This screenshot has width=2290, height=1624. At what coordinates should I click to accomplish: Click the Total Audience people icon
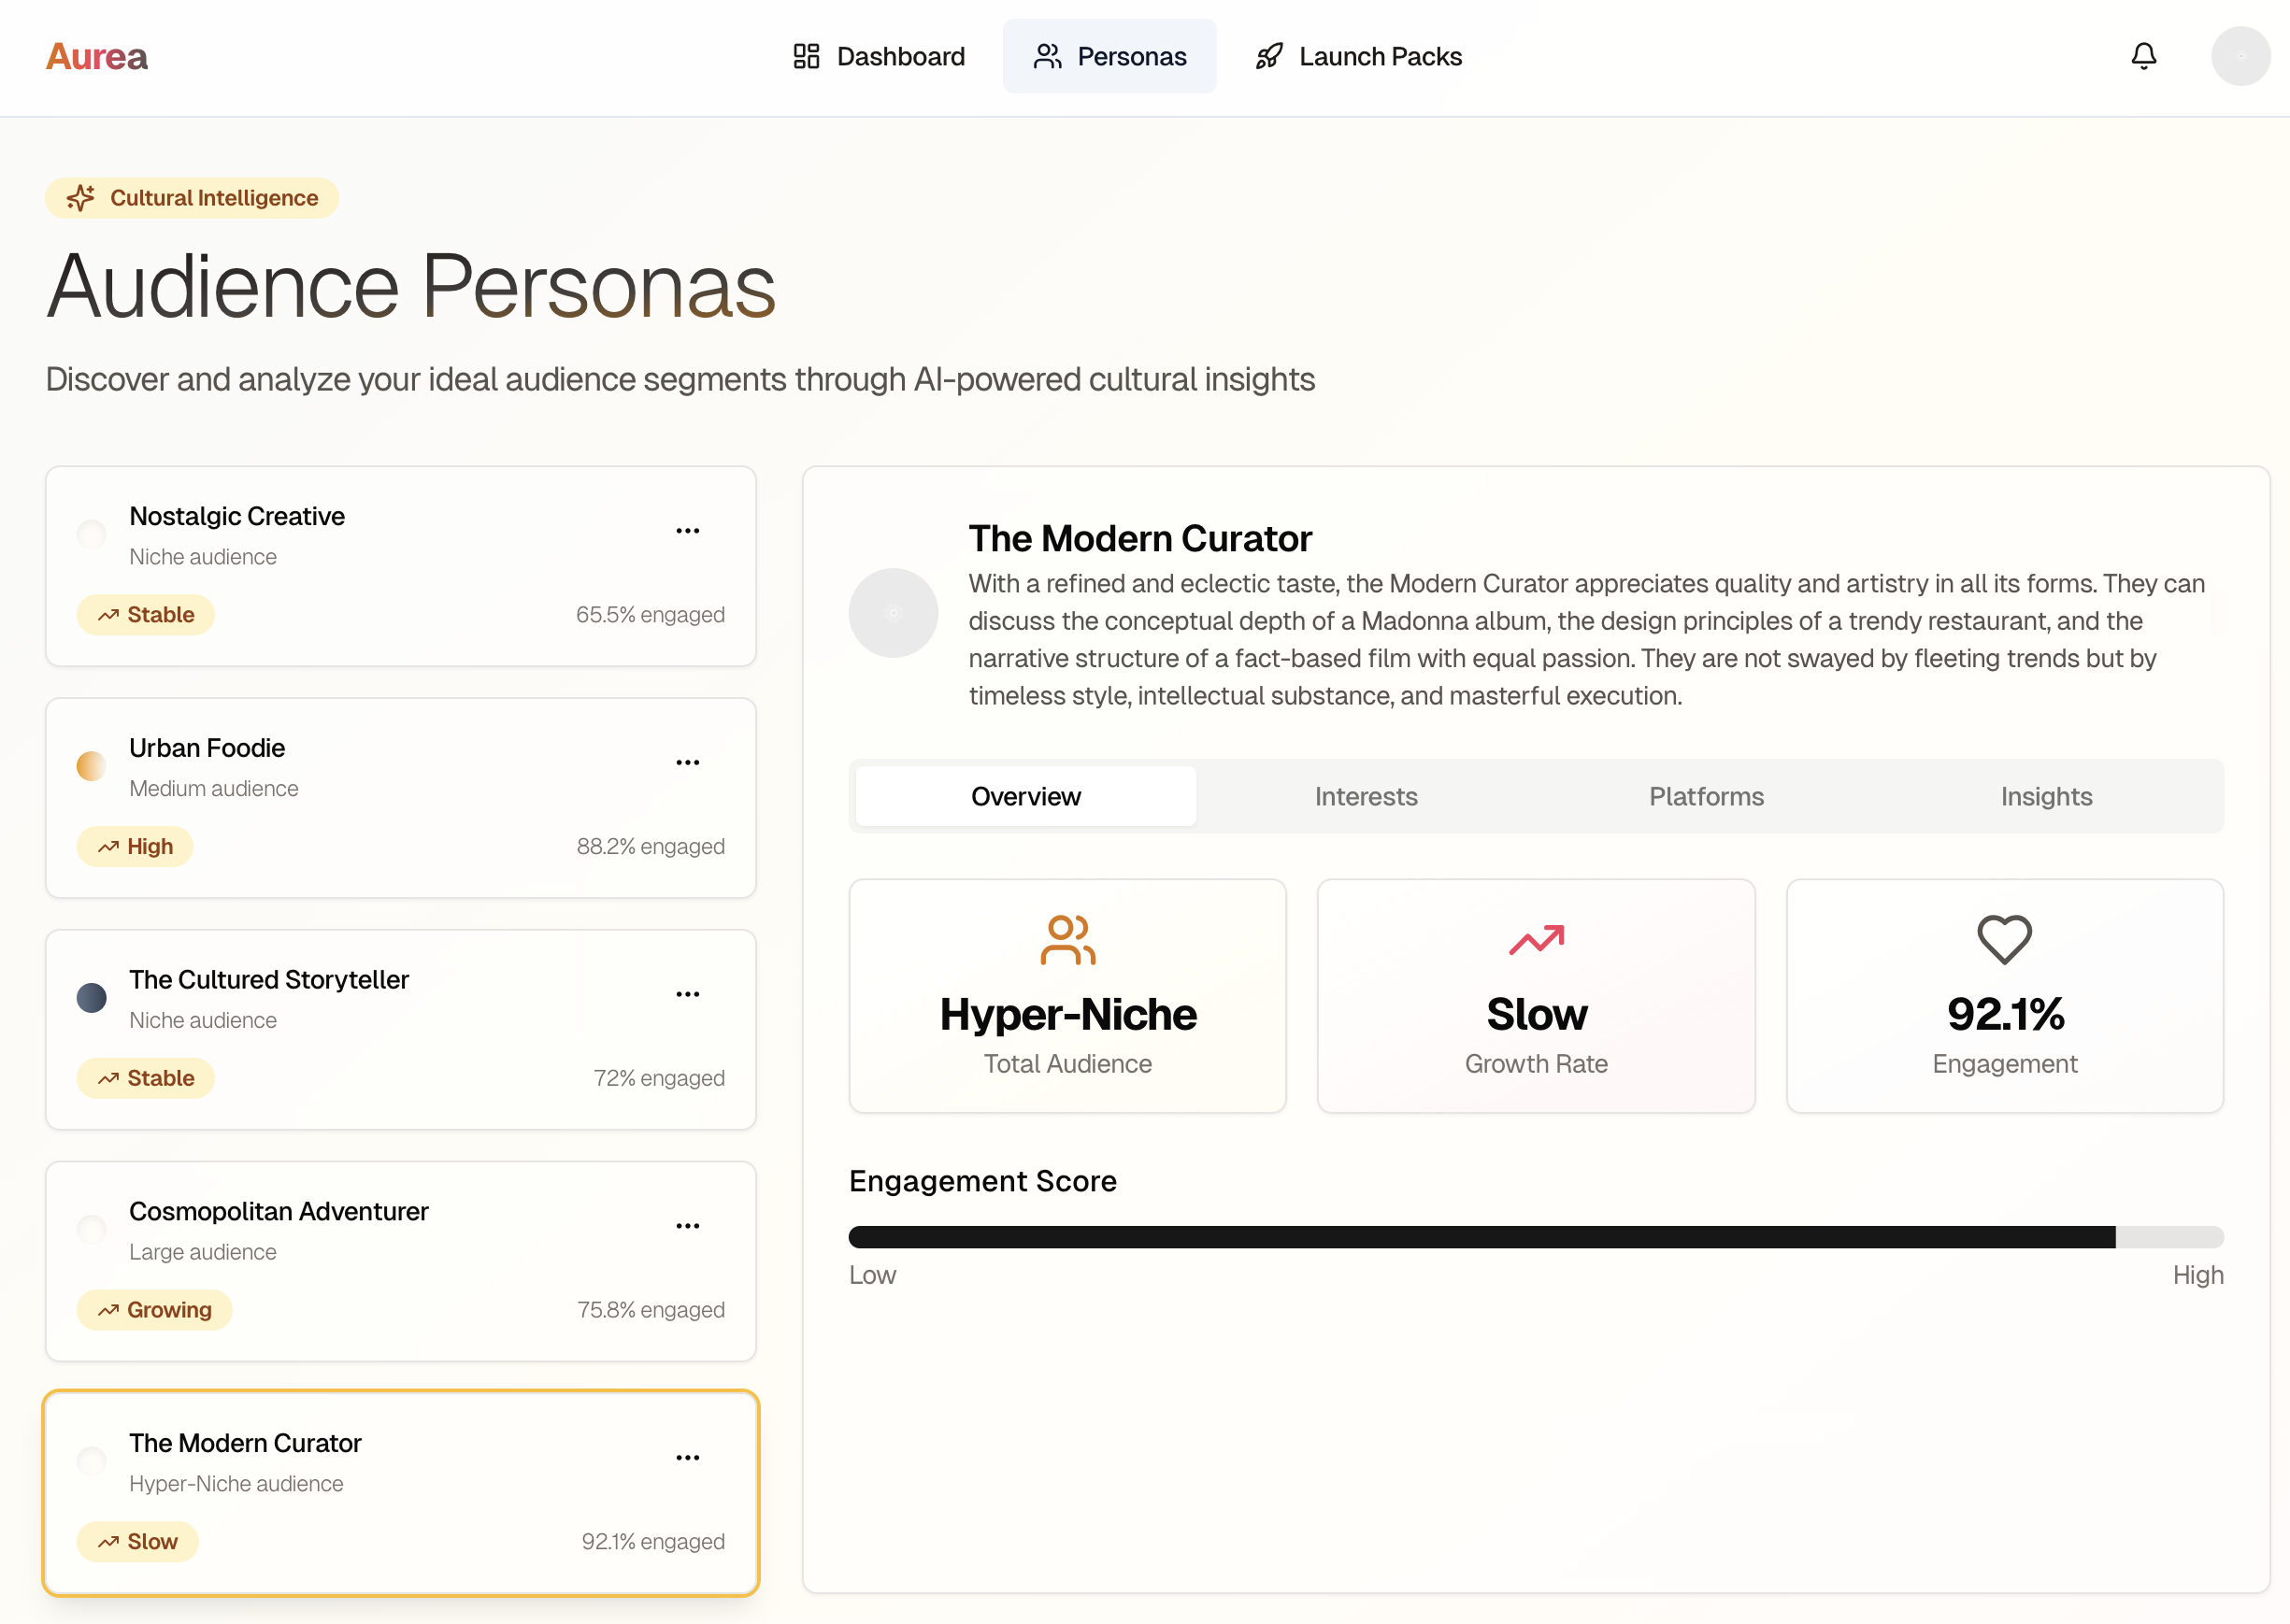1067,939
